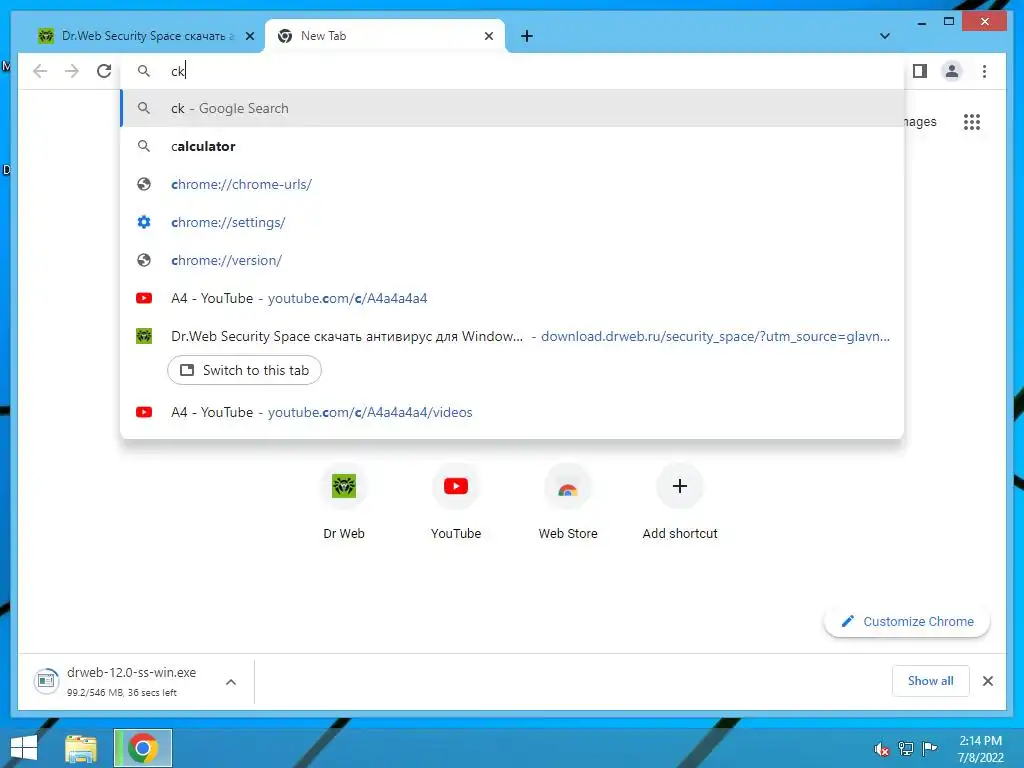Image resolution: width=1024 pixels, height=768 pixels.
Task: Click the magnifier icon in the address bar
Action: [144, 71]
